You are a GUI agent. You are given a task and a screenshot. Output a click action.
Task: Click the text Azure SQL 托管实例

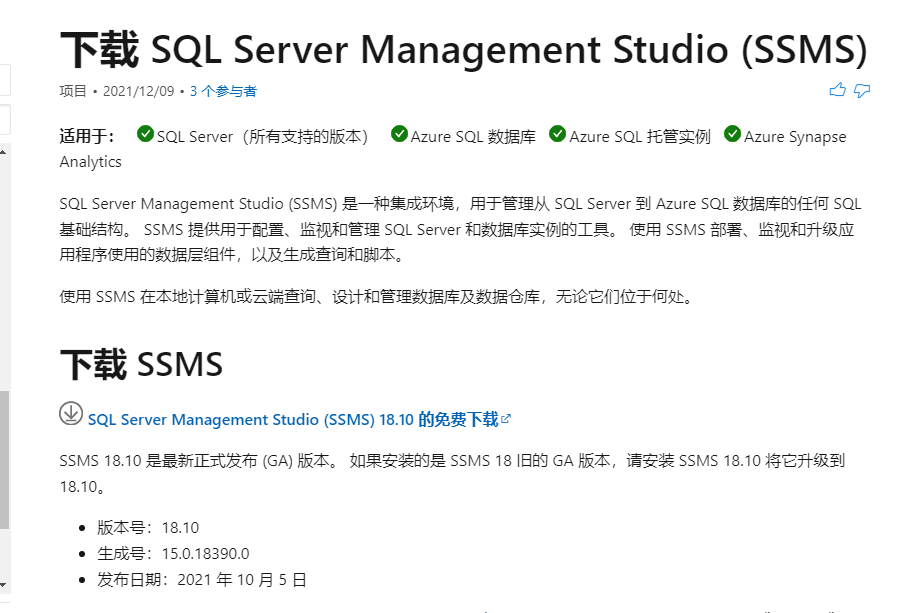pos(640,137)
